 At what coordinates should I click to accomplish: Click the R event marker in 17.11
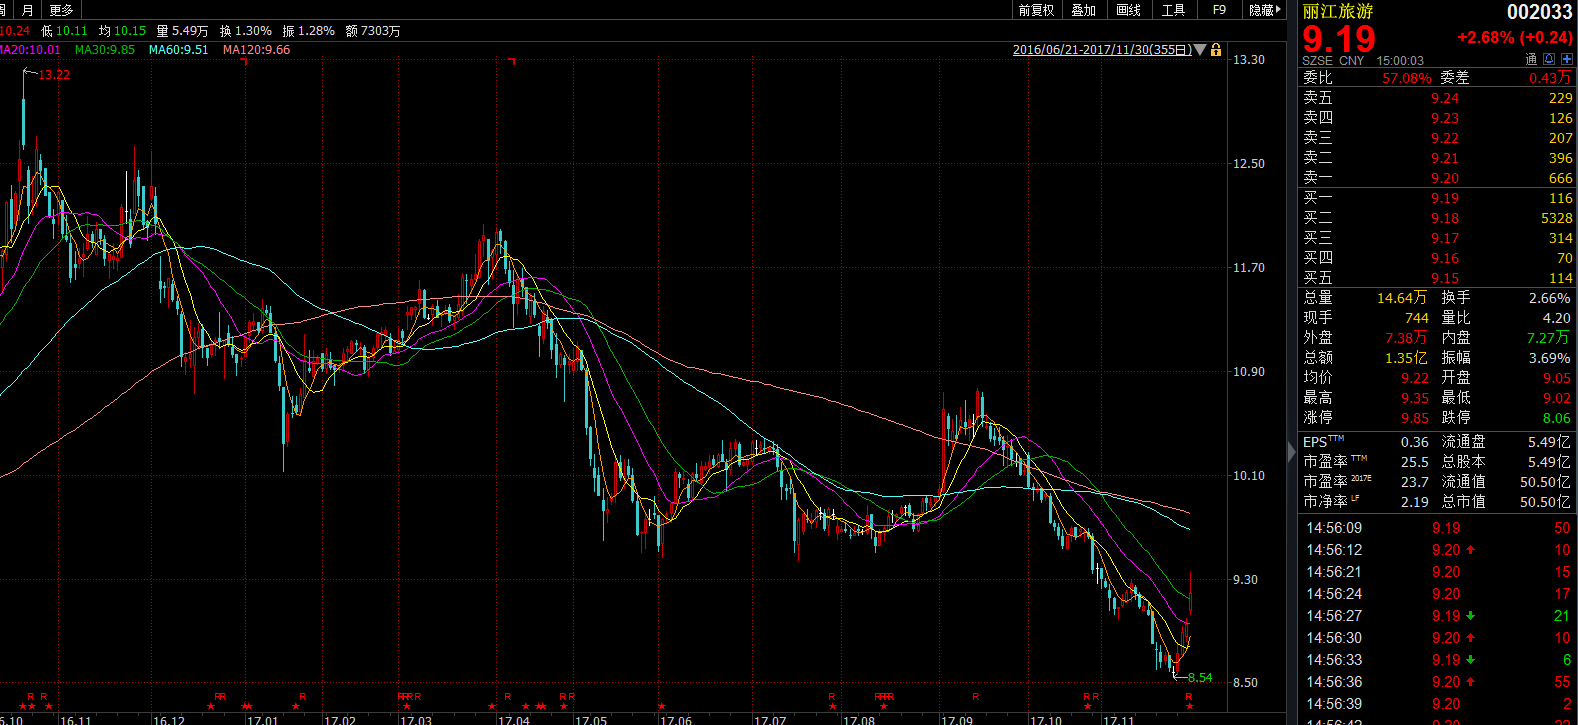(x=1189, y=696)
